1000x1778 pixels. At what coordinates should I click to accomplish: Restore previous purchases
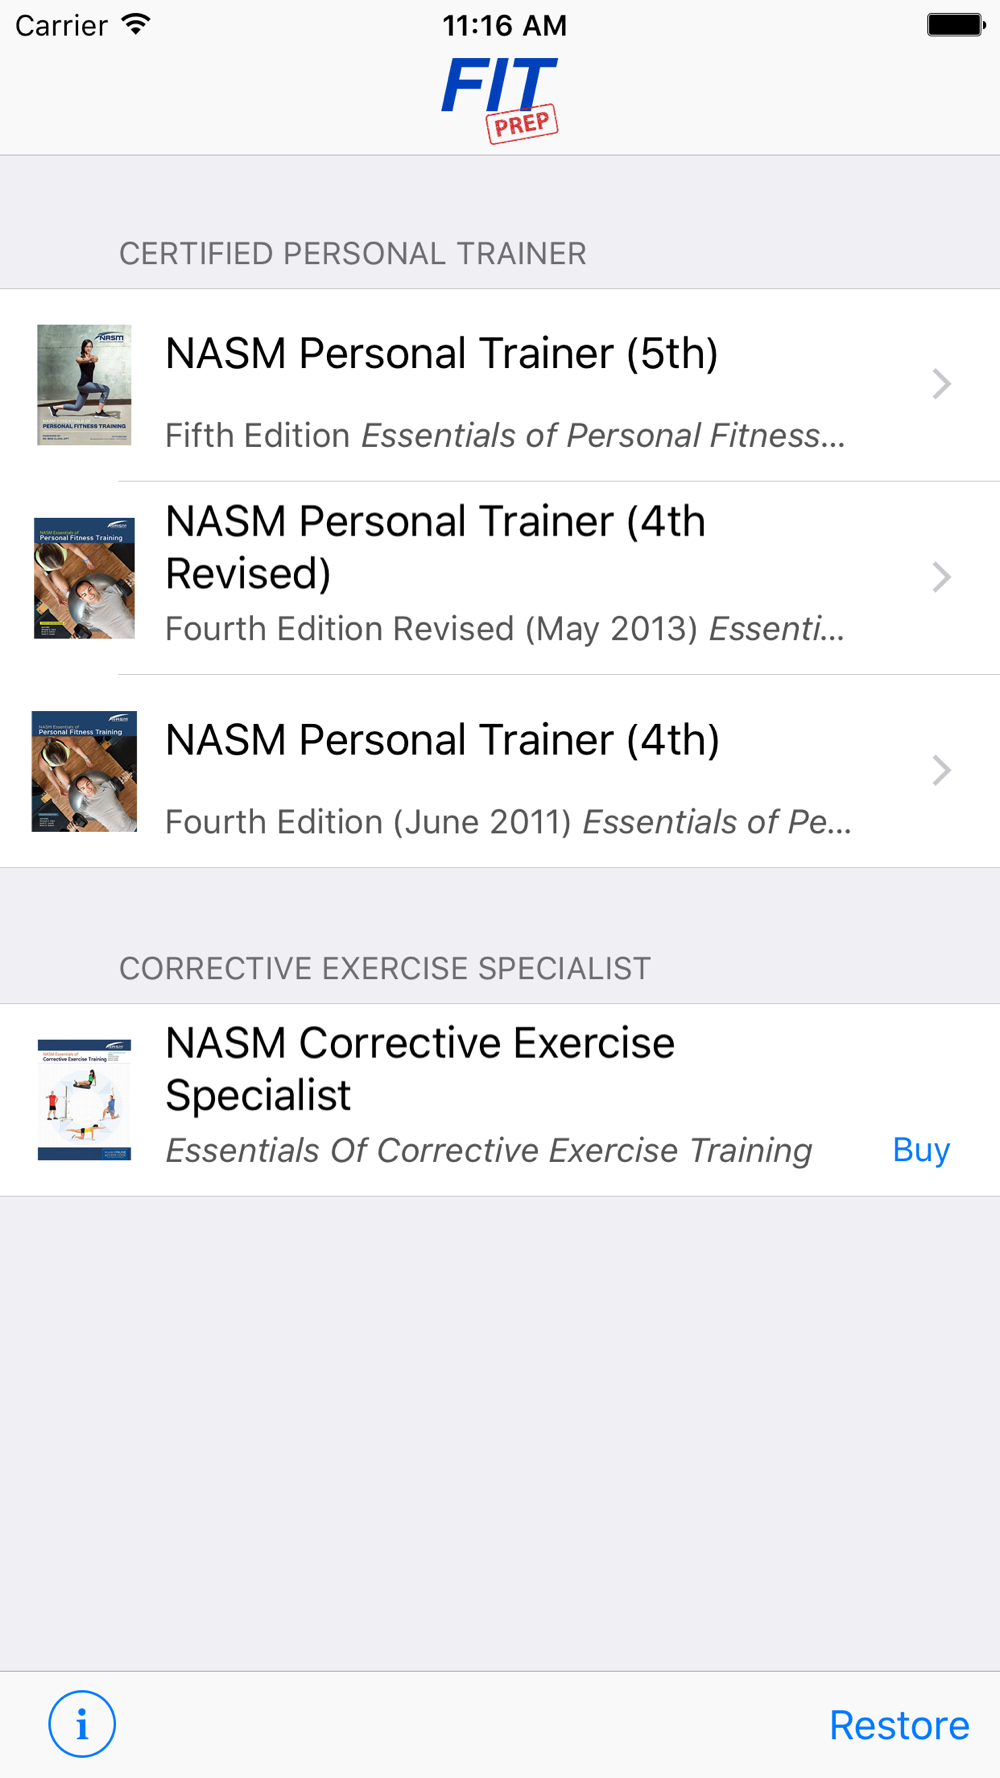pos(899,1725)
